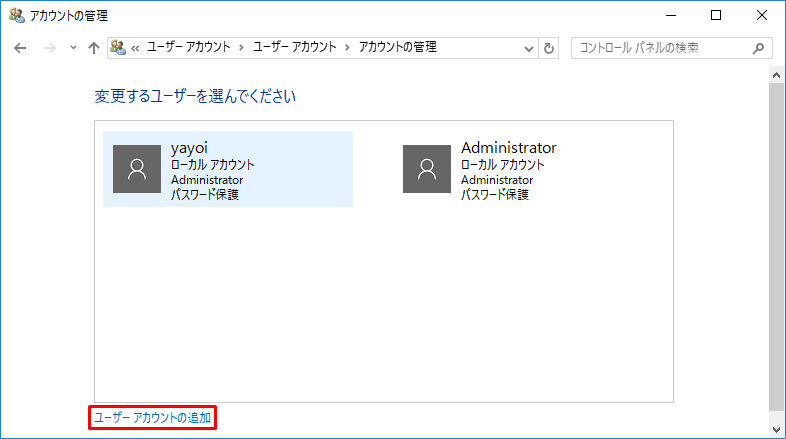Click the yayoi avatar picture
The width and height of the screenshot is (786, 439).
137,169
